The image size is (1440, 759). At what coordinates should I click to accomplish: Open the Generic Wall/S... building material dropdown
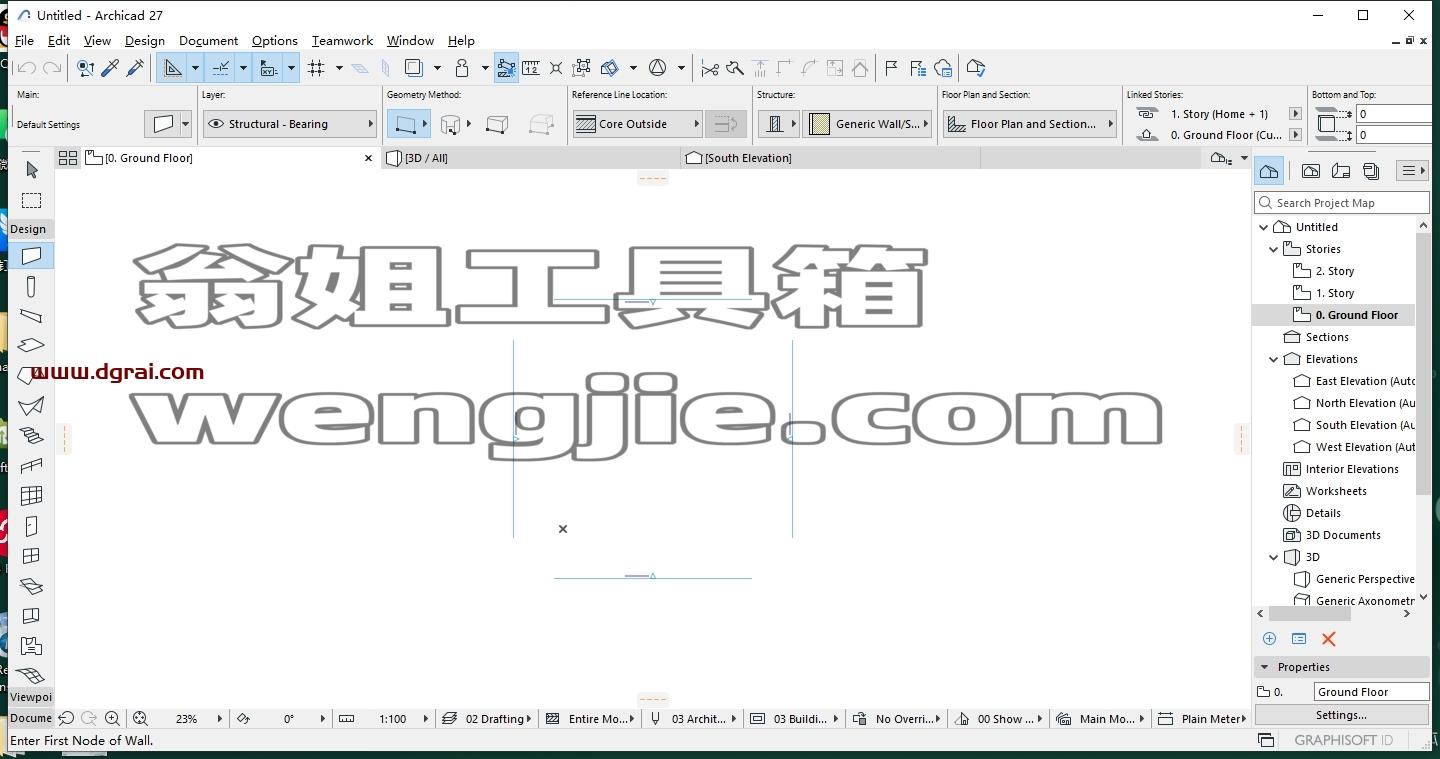(x=867, y=124)
